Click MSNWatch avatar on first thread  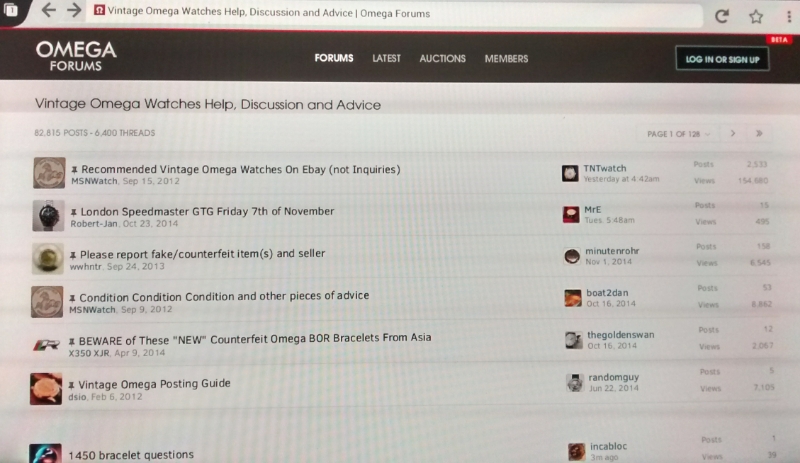tap(48, 173)
